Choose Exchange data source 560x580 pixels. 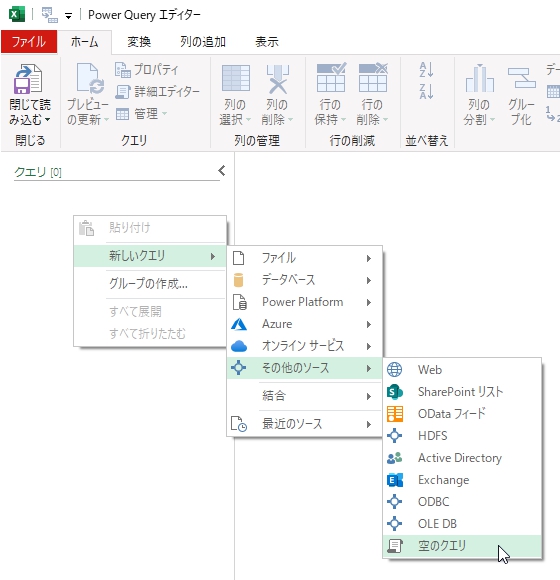(x=462, y=480)
